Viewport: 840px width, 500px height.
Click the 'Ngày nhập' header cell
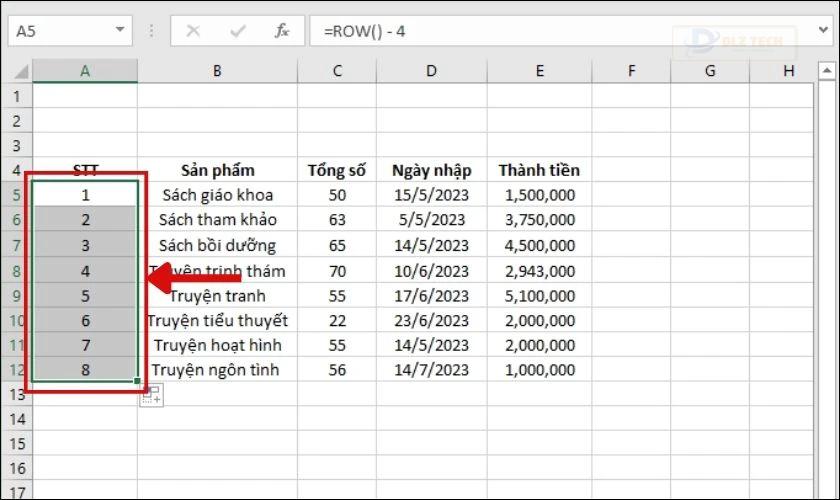(x=432, y=170)
